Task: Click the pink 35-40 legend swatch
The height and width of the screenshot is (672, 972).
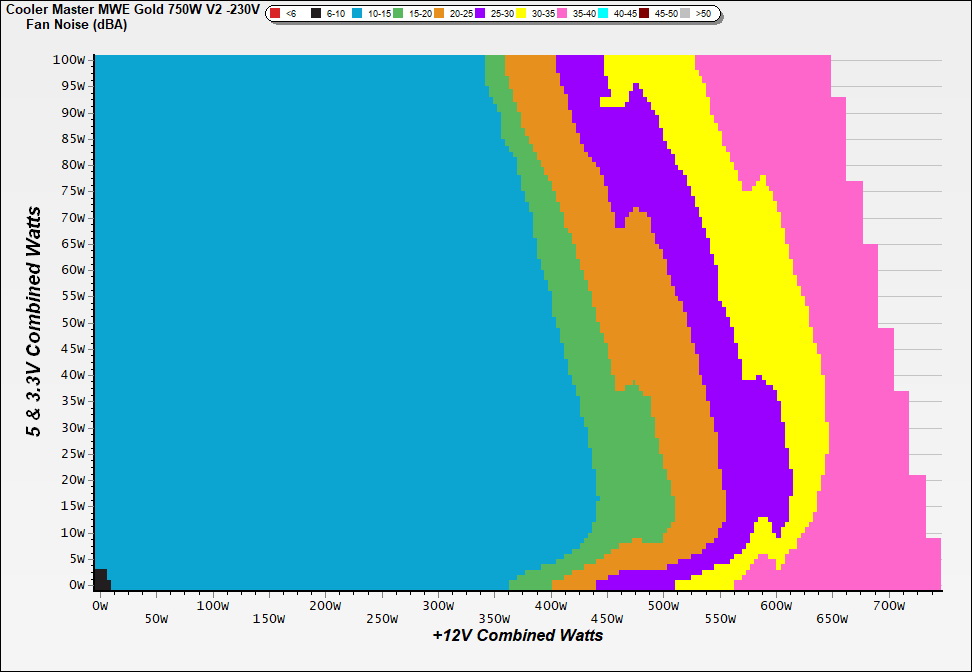Action: tap(563, 14)
